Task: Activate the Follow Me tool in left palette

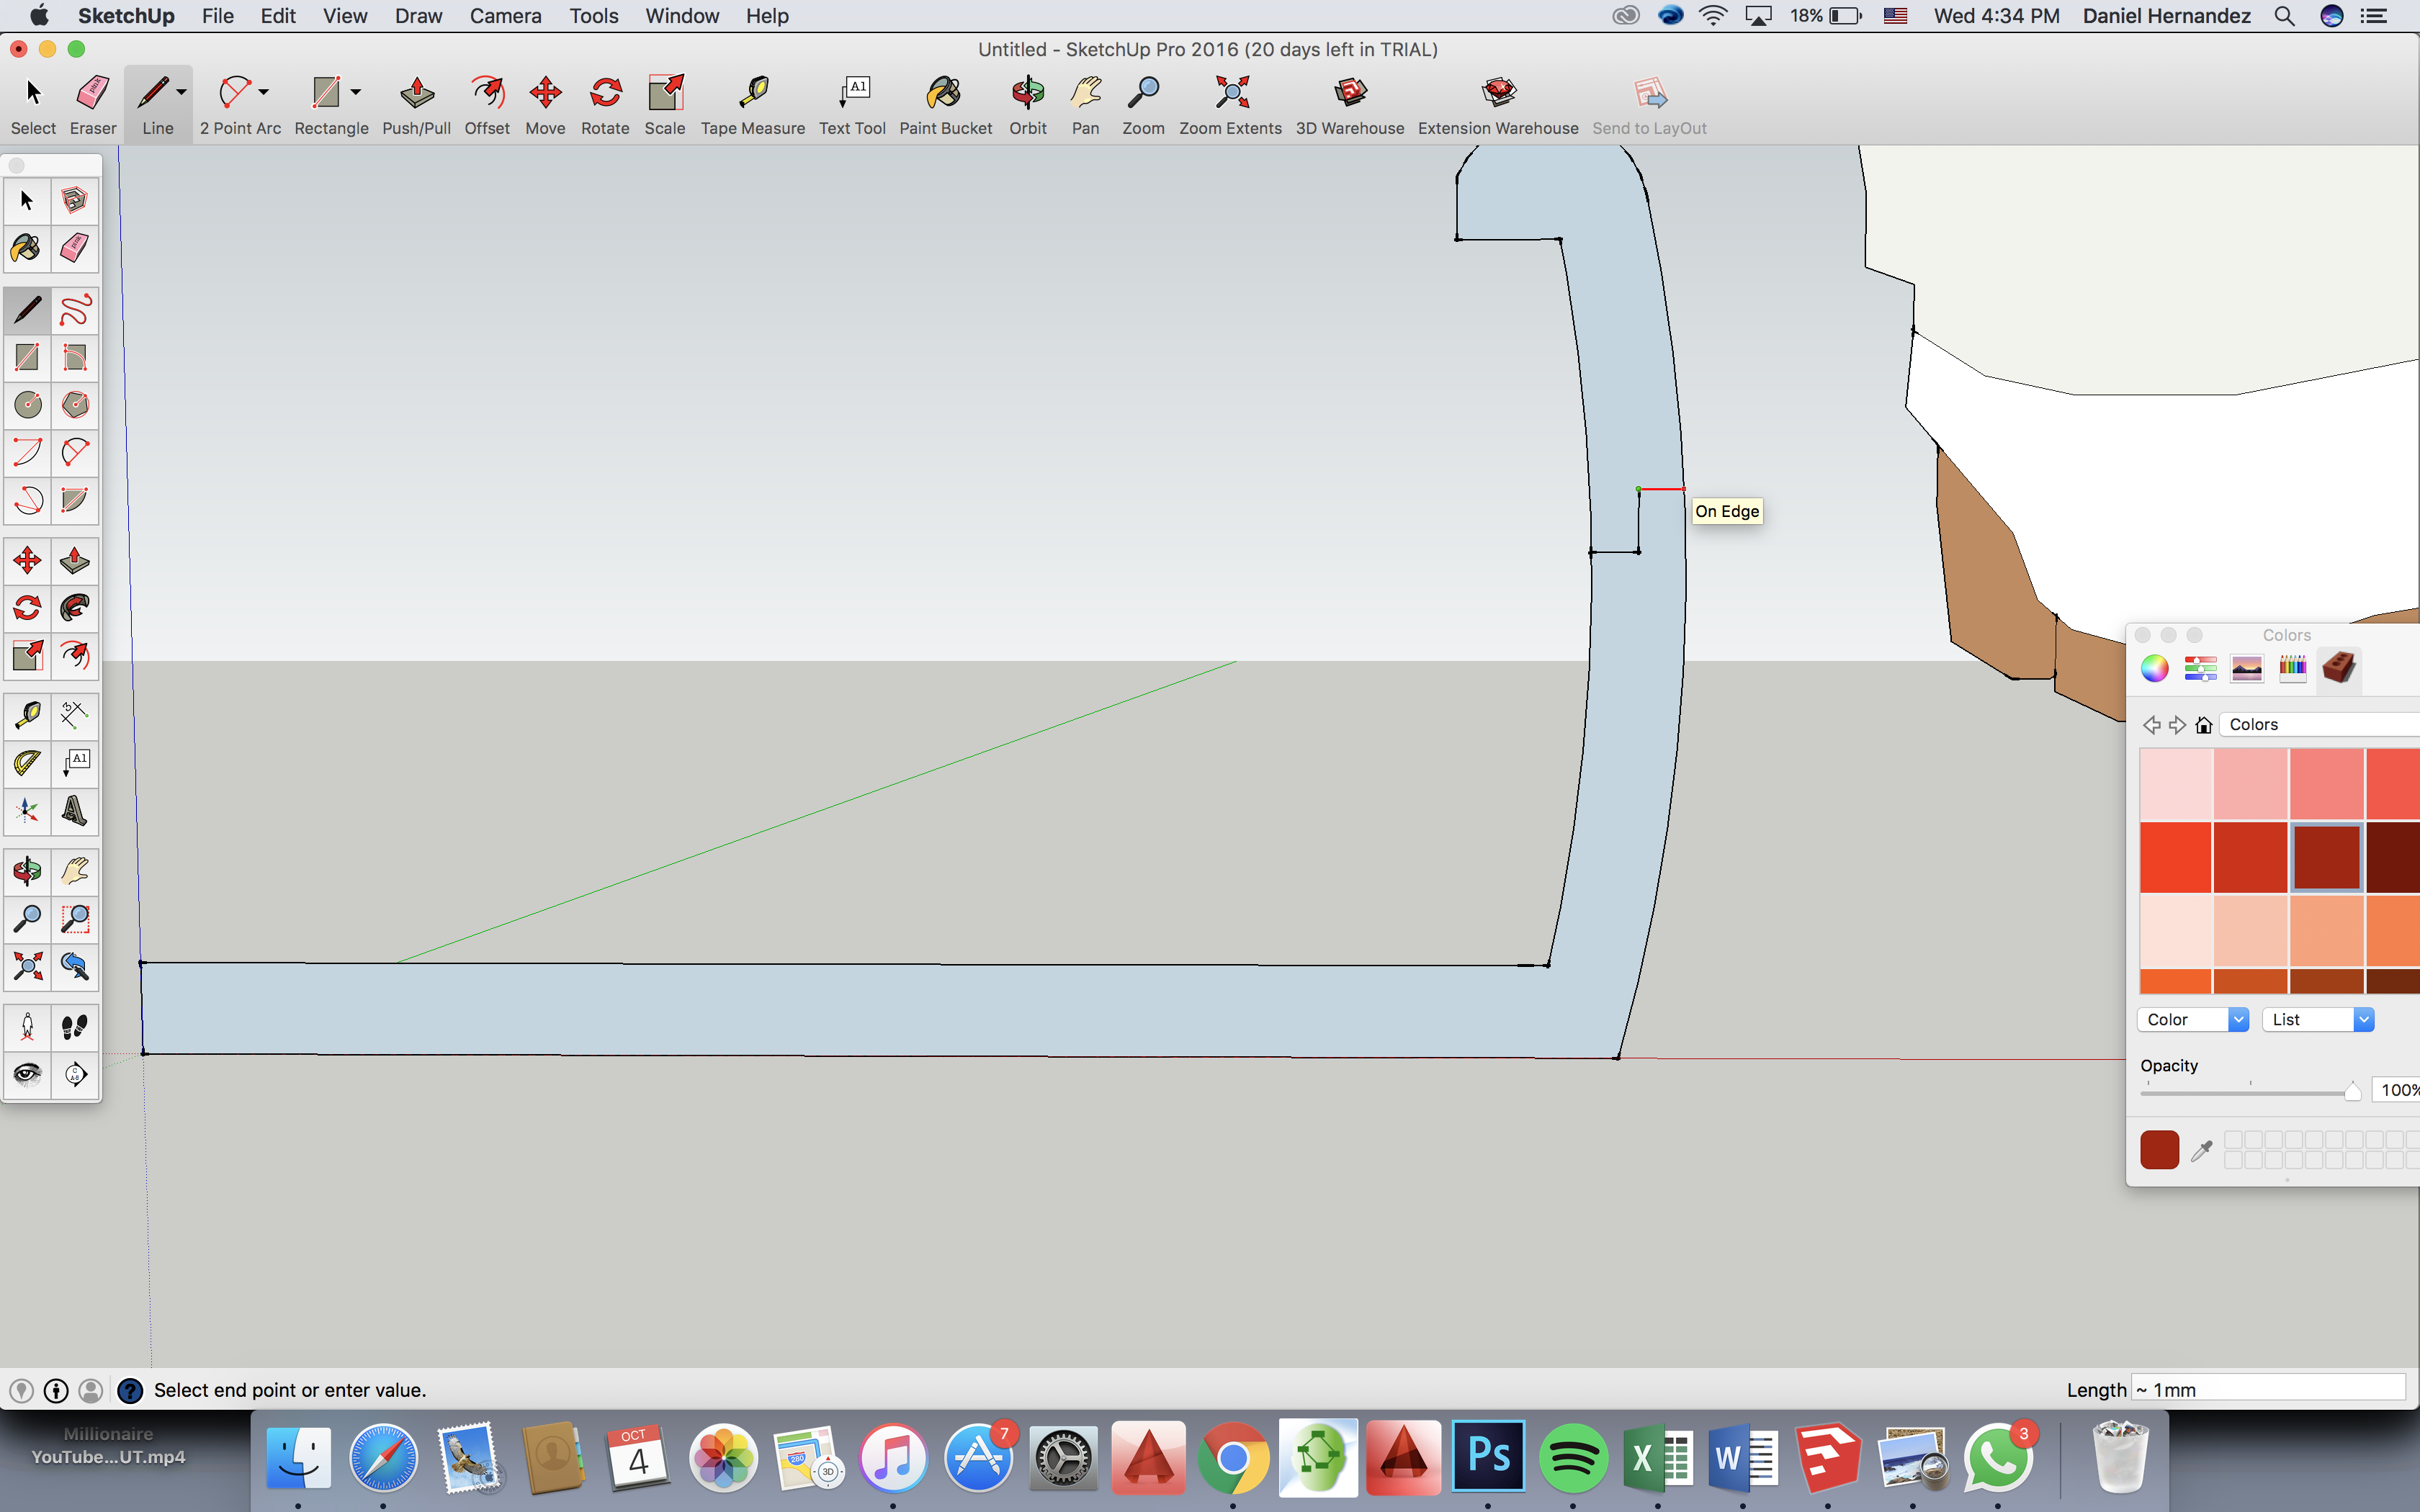Action: 75,608
